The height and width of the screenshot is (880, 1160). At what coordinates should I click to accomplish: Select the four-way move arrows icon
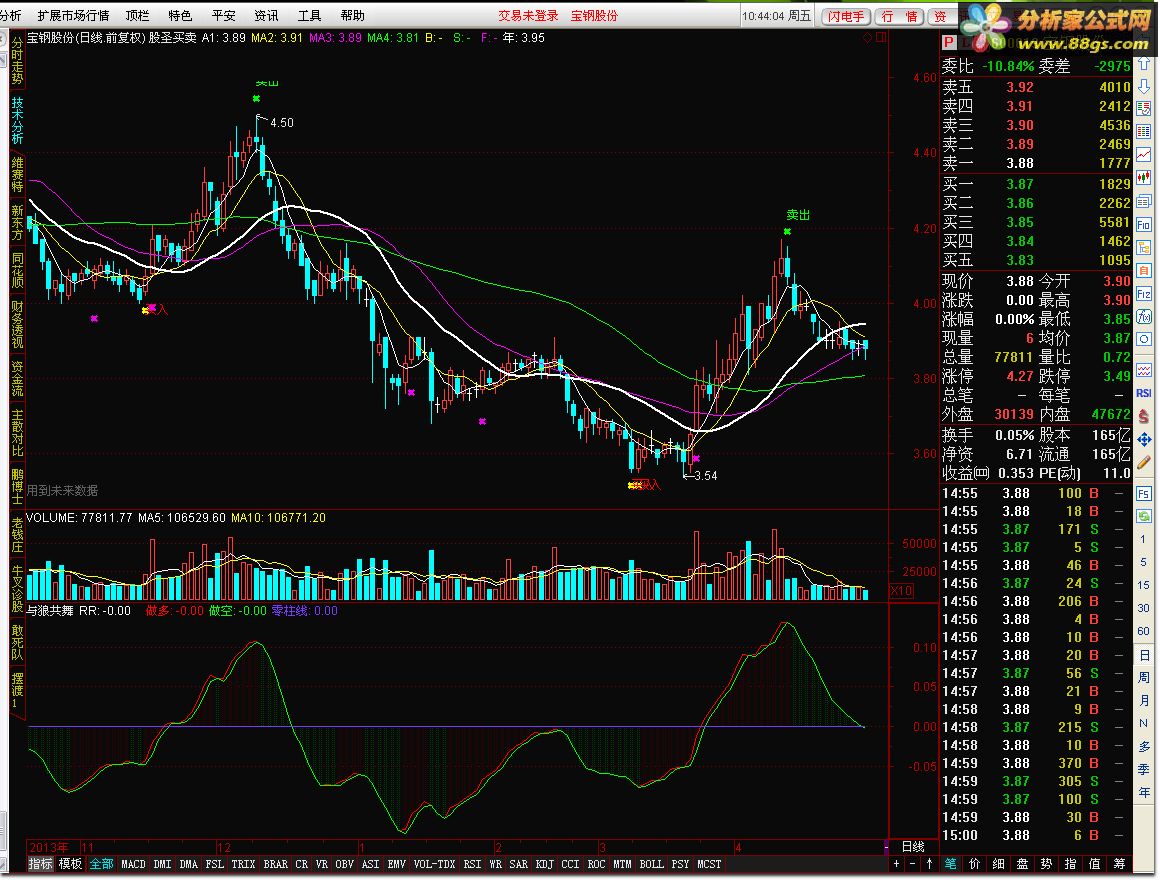pyautogui.click(x=1144, y=440)
